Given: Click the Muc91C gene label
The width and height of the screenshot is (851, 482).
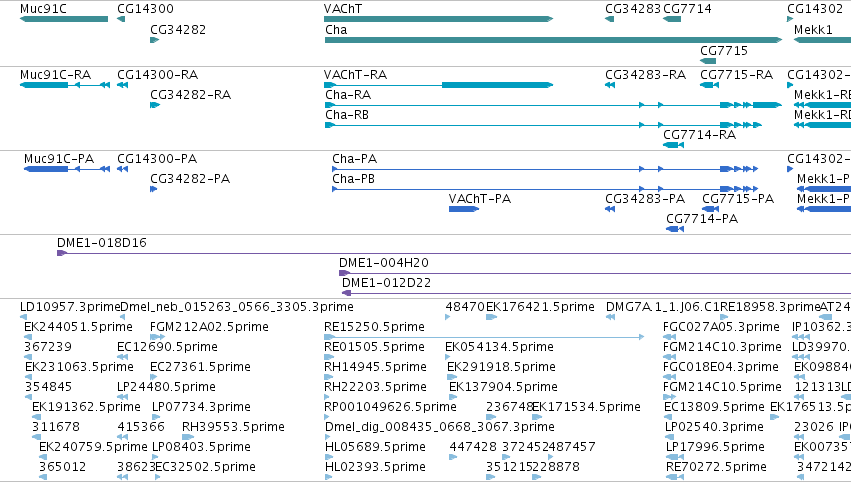Looking at the screenshot, I should [43, 9].
